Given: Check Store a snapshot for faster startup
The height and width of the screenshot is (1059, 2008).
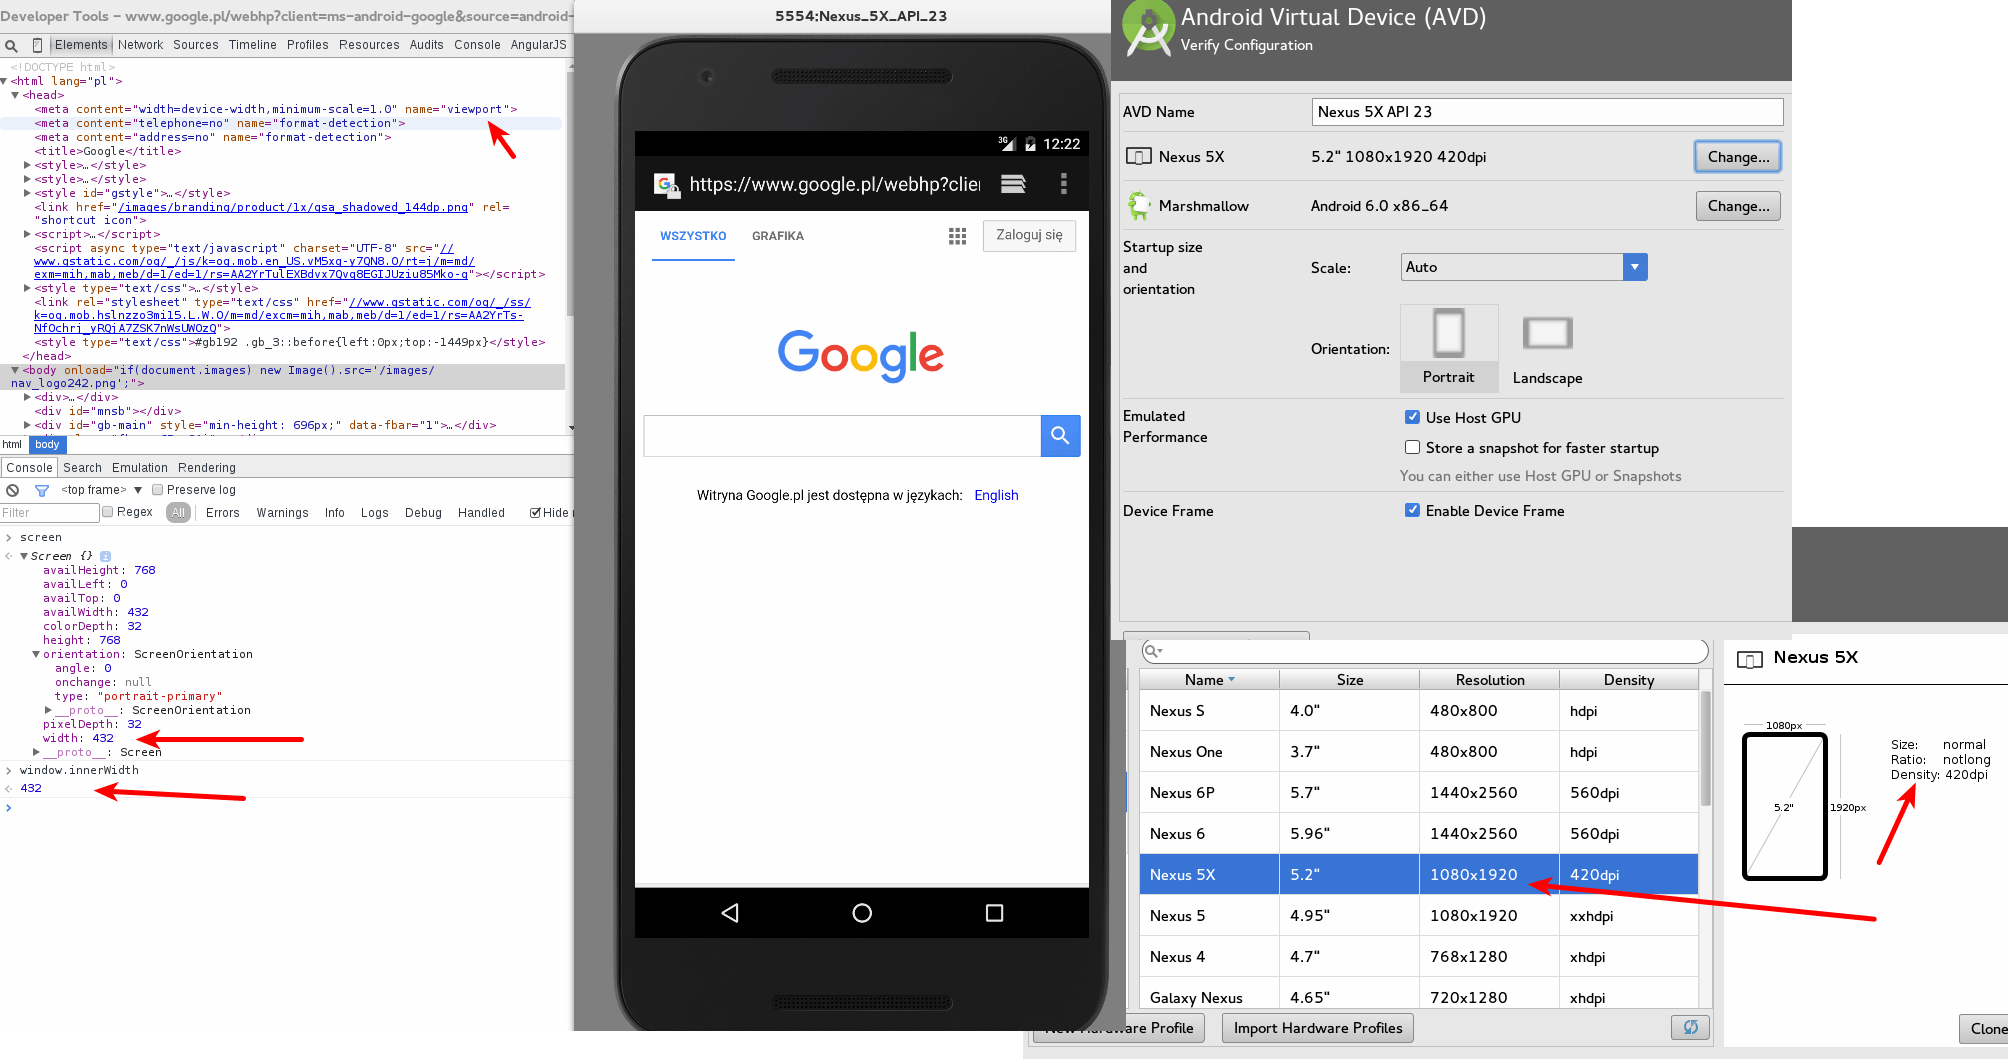Looking at the screenshot, I should pyautogui.click(x=1412, y=447).
